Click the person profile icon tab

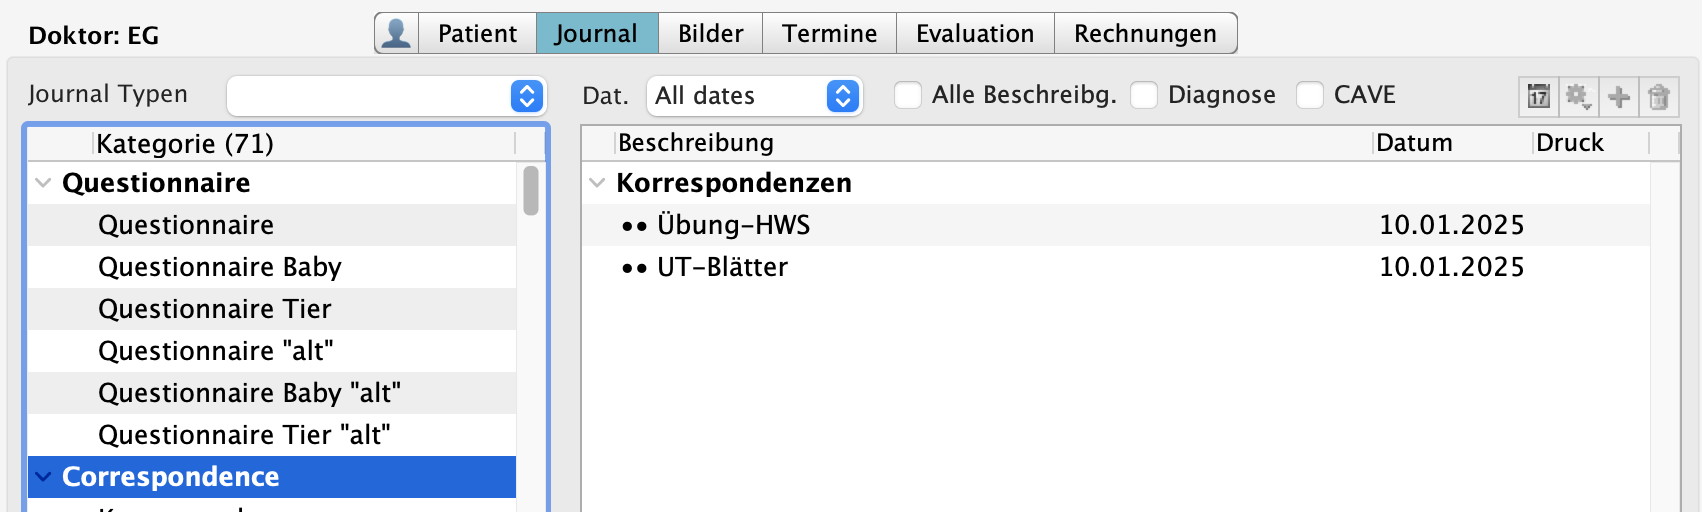click(396, 34)
